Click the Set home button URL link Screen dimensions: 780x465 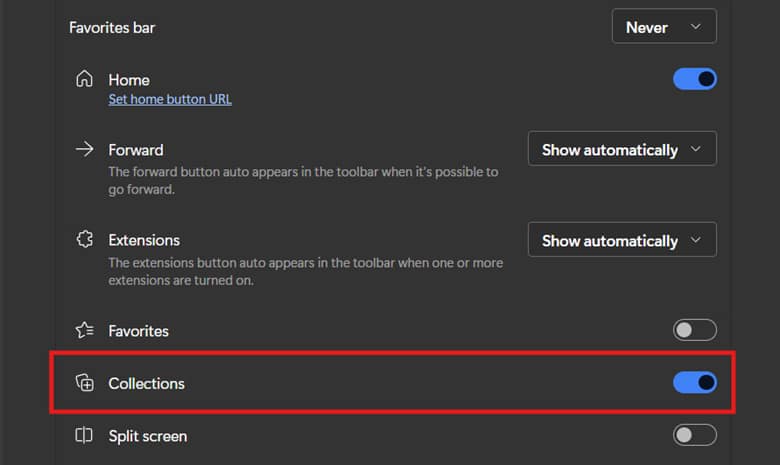[x=170, y=99]
